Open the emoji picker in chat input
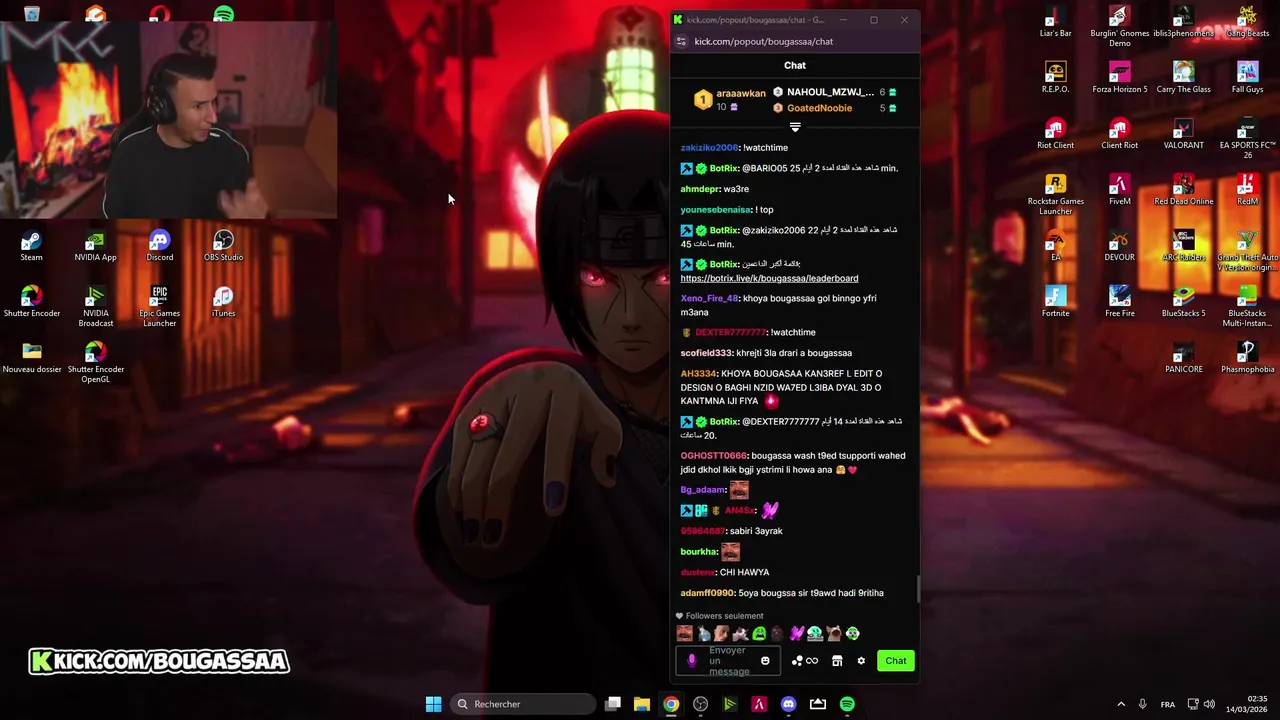The image size is (1280, 720). coord(765,661)
